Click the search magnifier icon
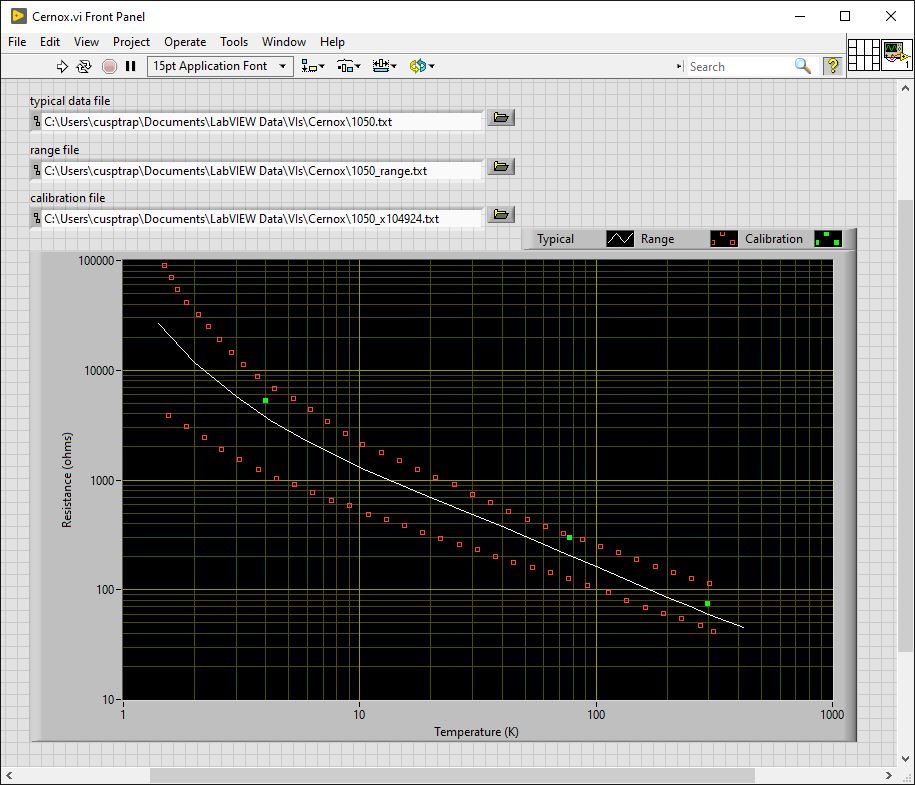Screen dimensions: 915x785 point(802,66)
